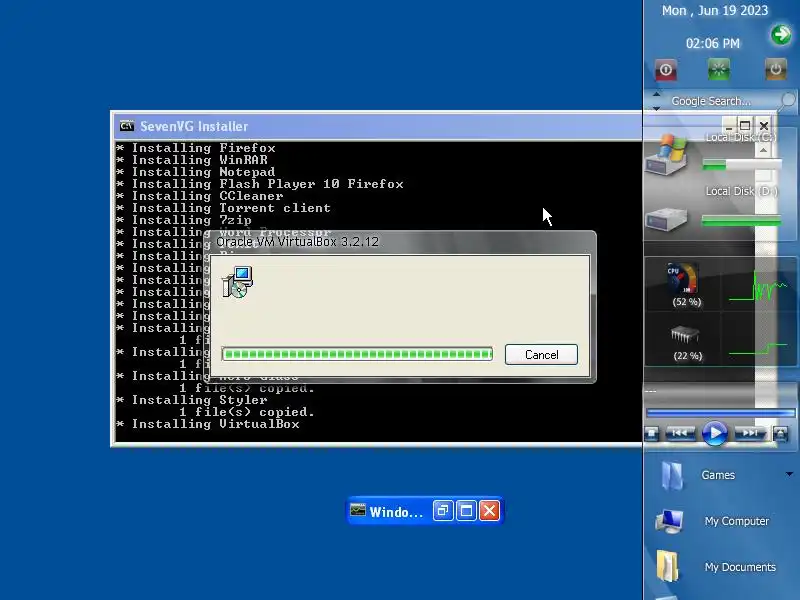The width and height of the screenshot is (800, 600).
Task: Click the My Computer label
Action: point(737,521)
